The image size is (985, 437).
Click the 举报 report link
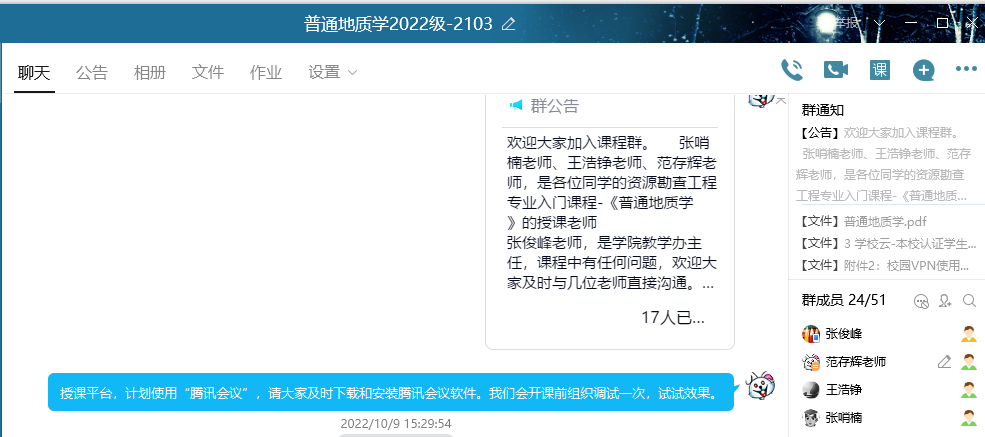tap(847, 23)
